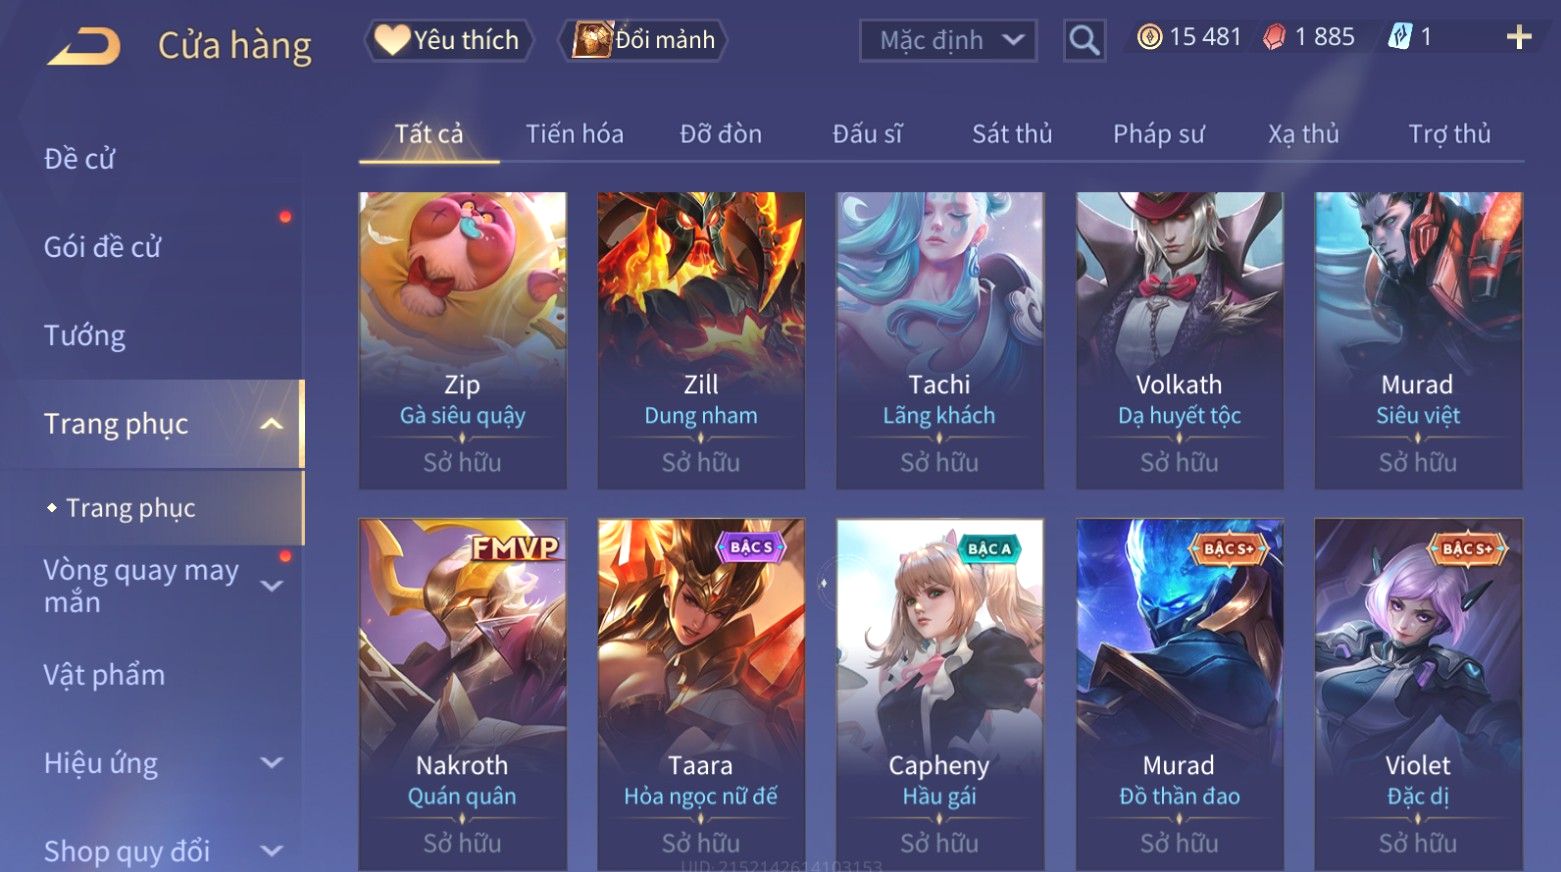1561x872 pixels.
Task: Open Gói đề cử in sidebar
Action: 102,247
